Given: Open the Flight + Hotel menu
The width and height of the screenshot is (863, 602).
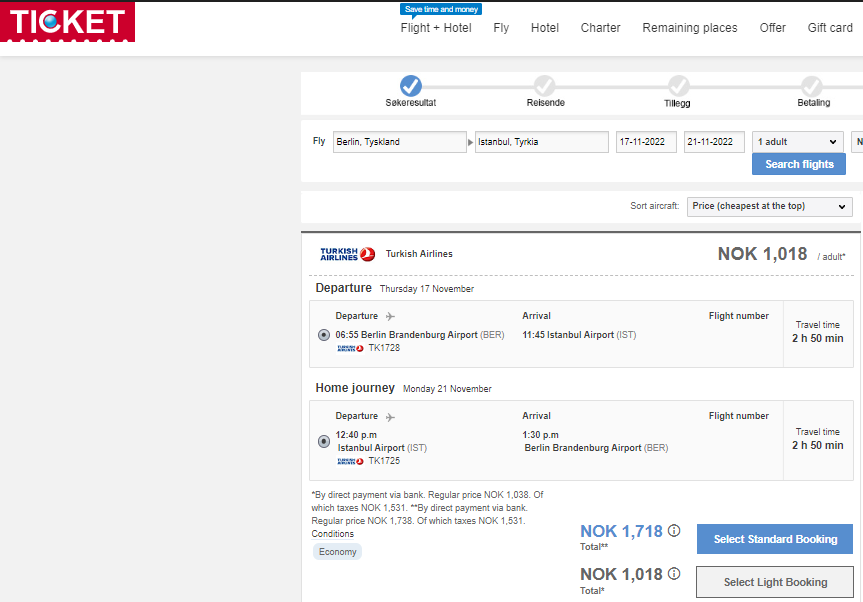Looking at the screenshot, I should click(436, 28).
